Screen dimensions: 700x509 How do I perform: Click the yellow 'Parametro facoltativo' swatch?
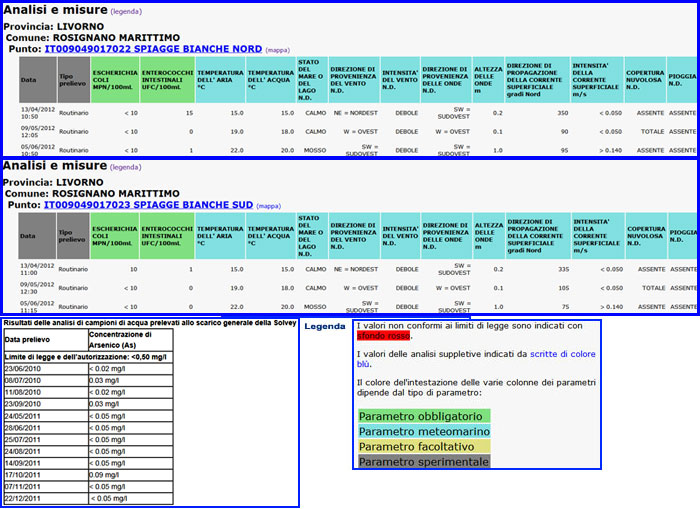point(424,446)
